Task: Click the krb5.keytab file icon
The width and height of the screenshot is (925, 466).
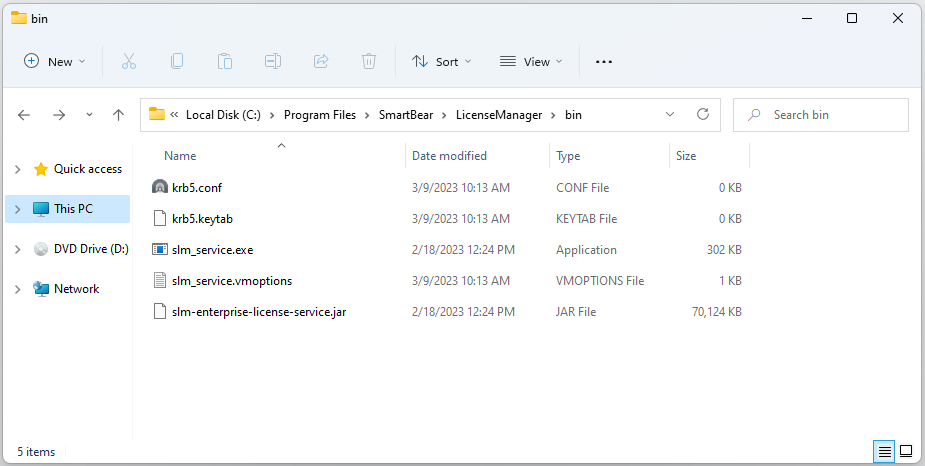Action: coord(160,219)
